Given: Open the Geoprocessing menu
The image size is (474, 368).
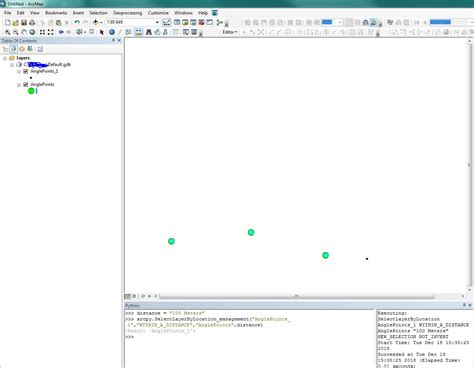Looking at the screenshot, I should pos(127,13).
